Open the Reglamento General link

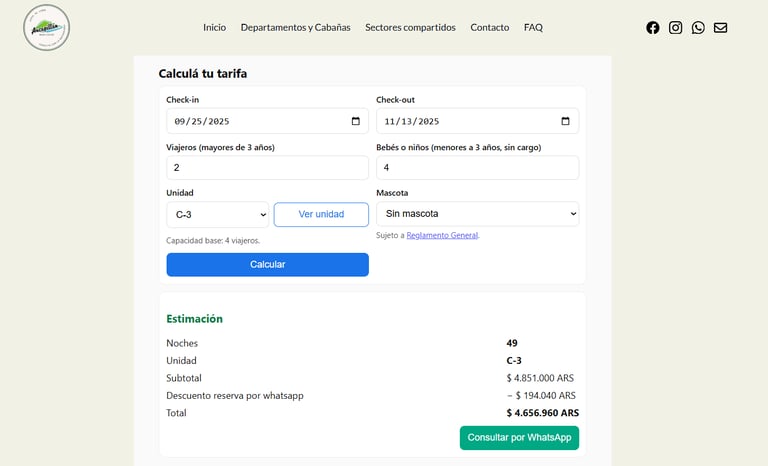coord(442,236)
